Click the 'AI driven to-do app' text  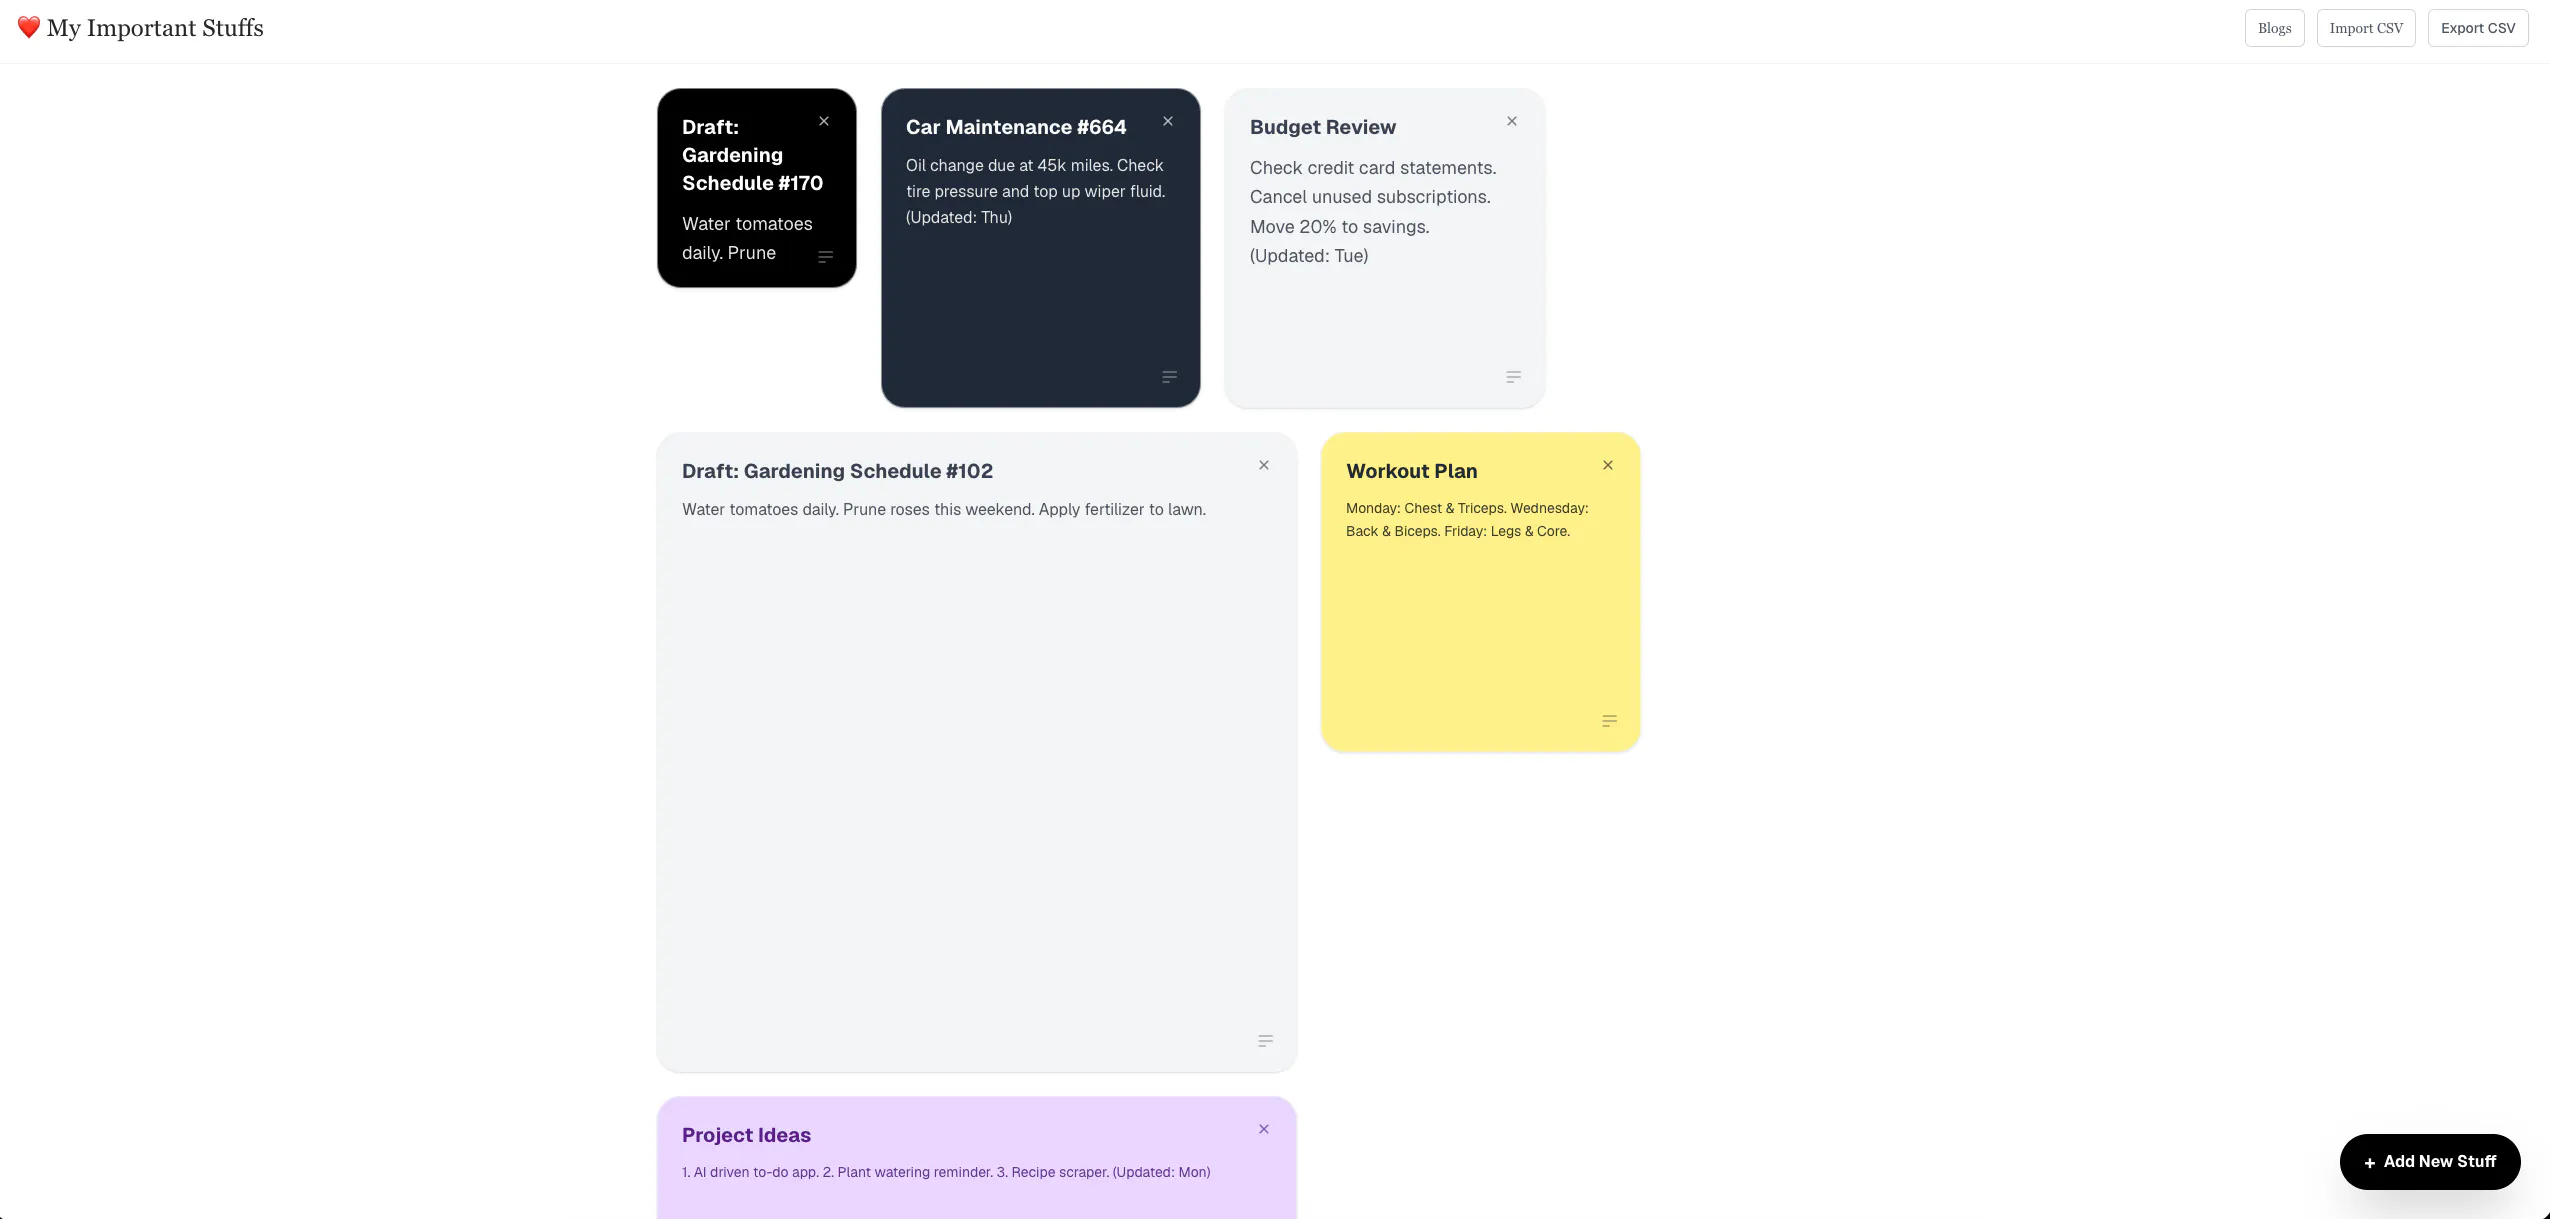[946, 1172]
